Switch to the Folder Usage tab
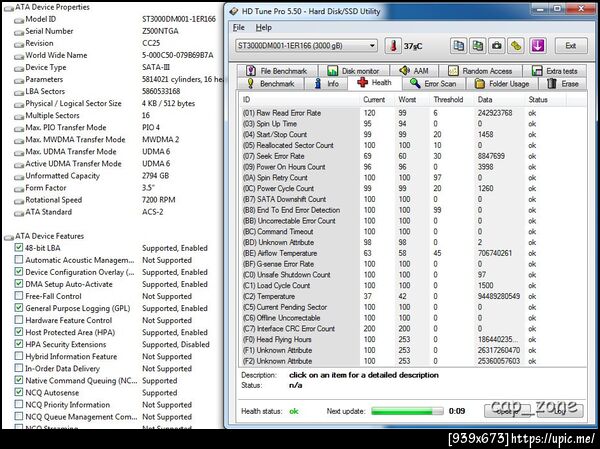This screenshot has width=600, height=449. click(502, 83)
